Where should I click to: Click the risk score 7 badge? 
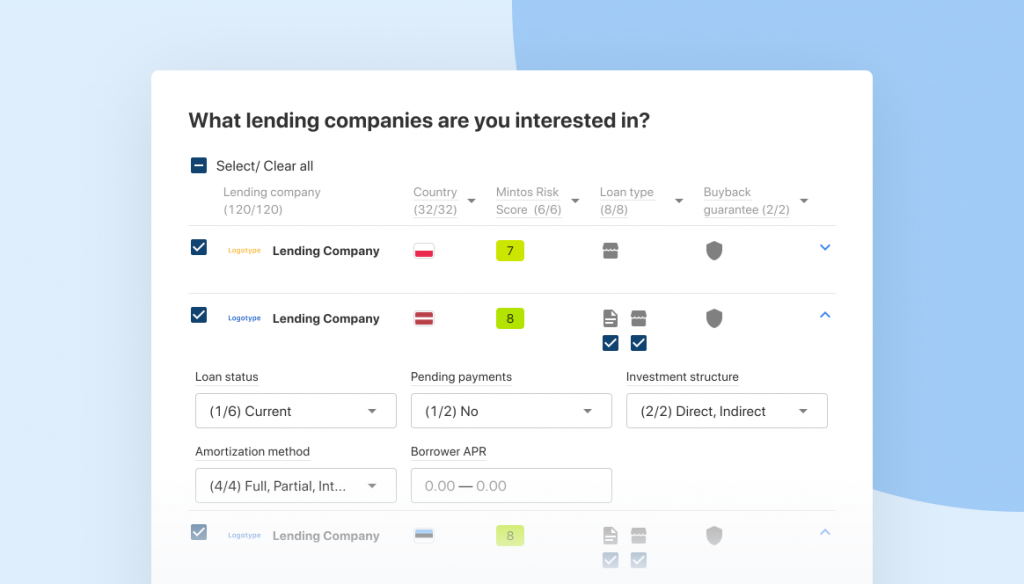(x=510, y=251)
